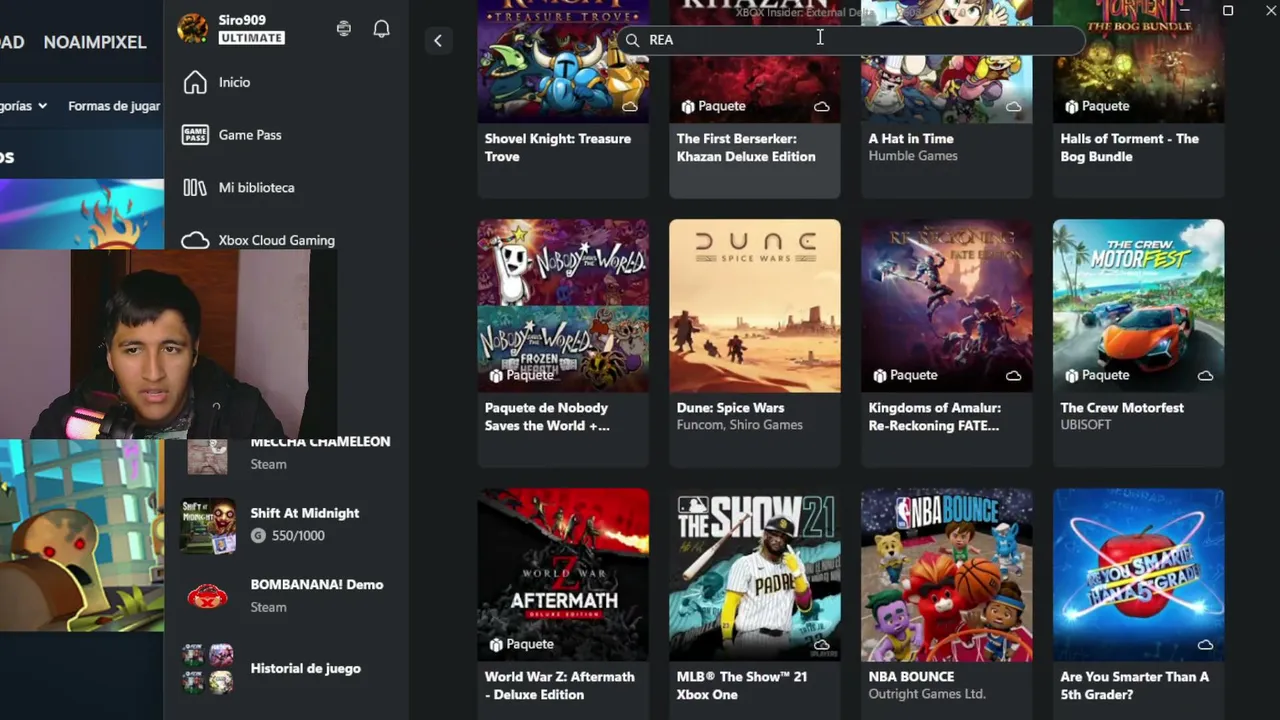This screenshot has width=1280, height=720.
Task: Open the Game Pass icon in sidebar
Action: tap(195, 135)
